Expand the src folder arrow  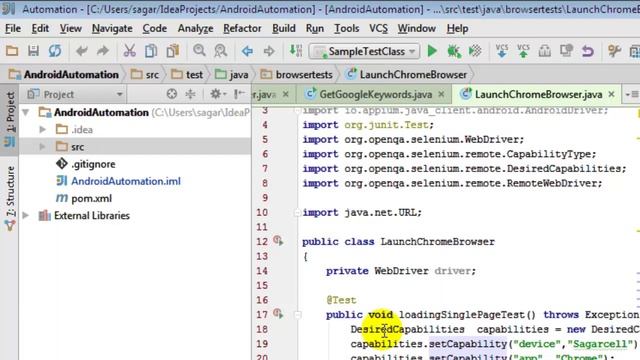[x=42, y=147]
